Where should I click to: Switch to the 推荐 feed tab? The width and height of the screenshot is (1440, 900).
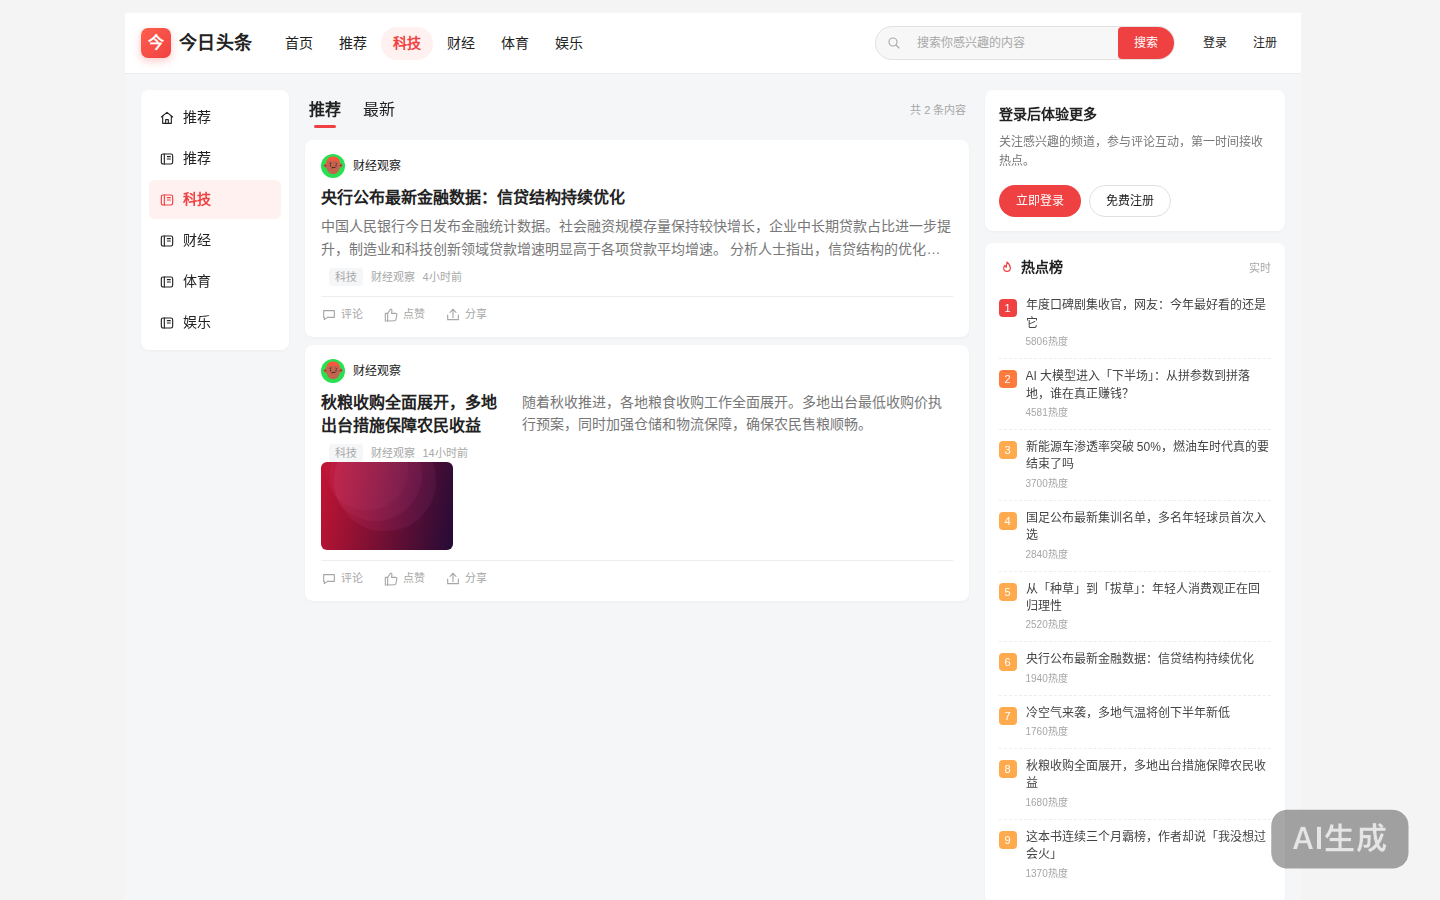325,110
